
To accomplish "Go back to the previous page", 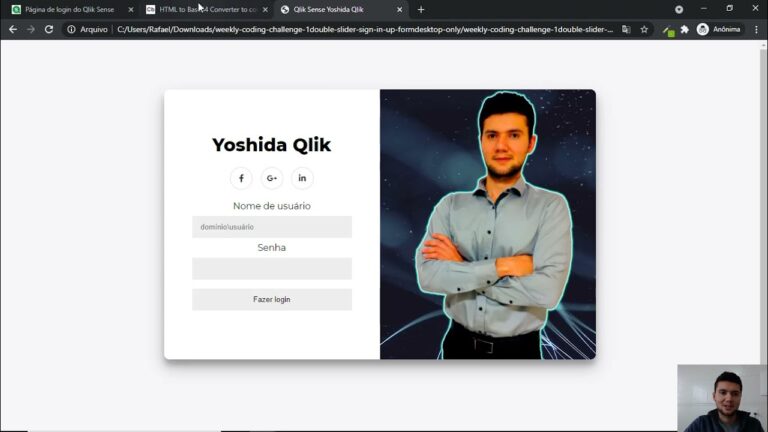I will (13, 29).
